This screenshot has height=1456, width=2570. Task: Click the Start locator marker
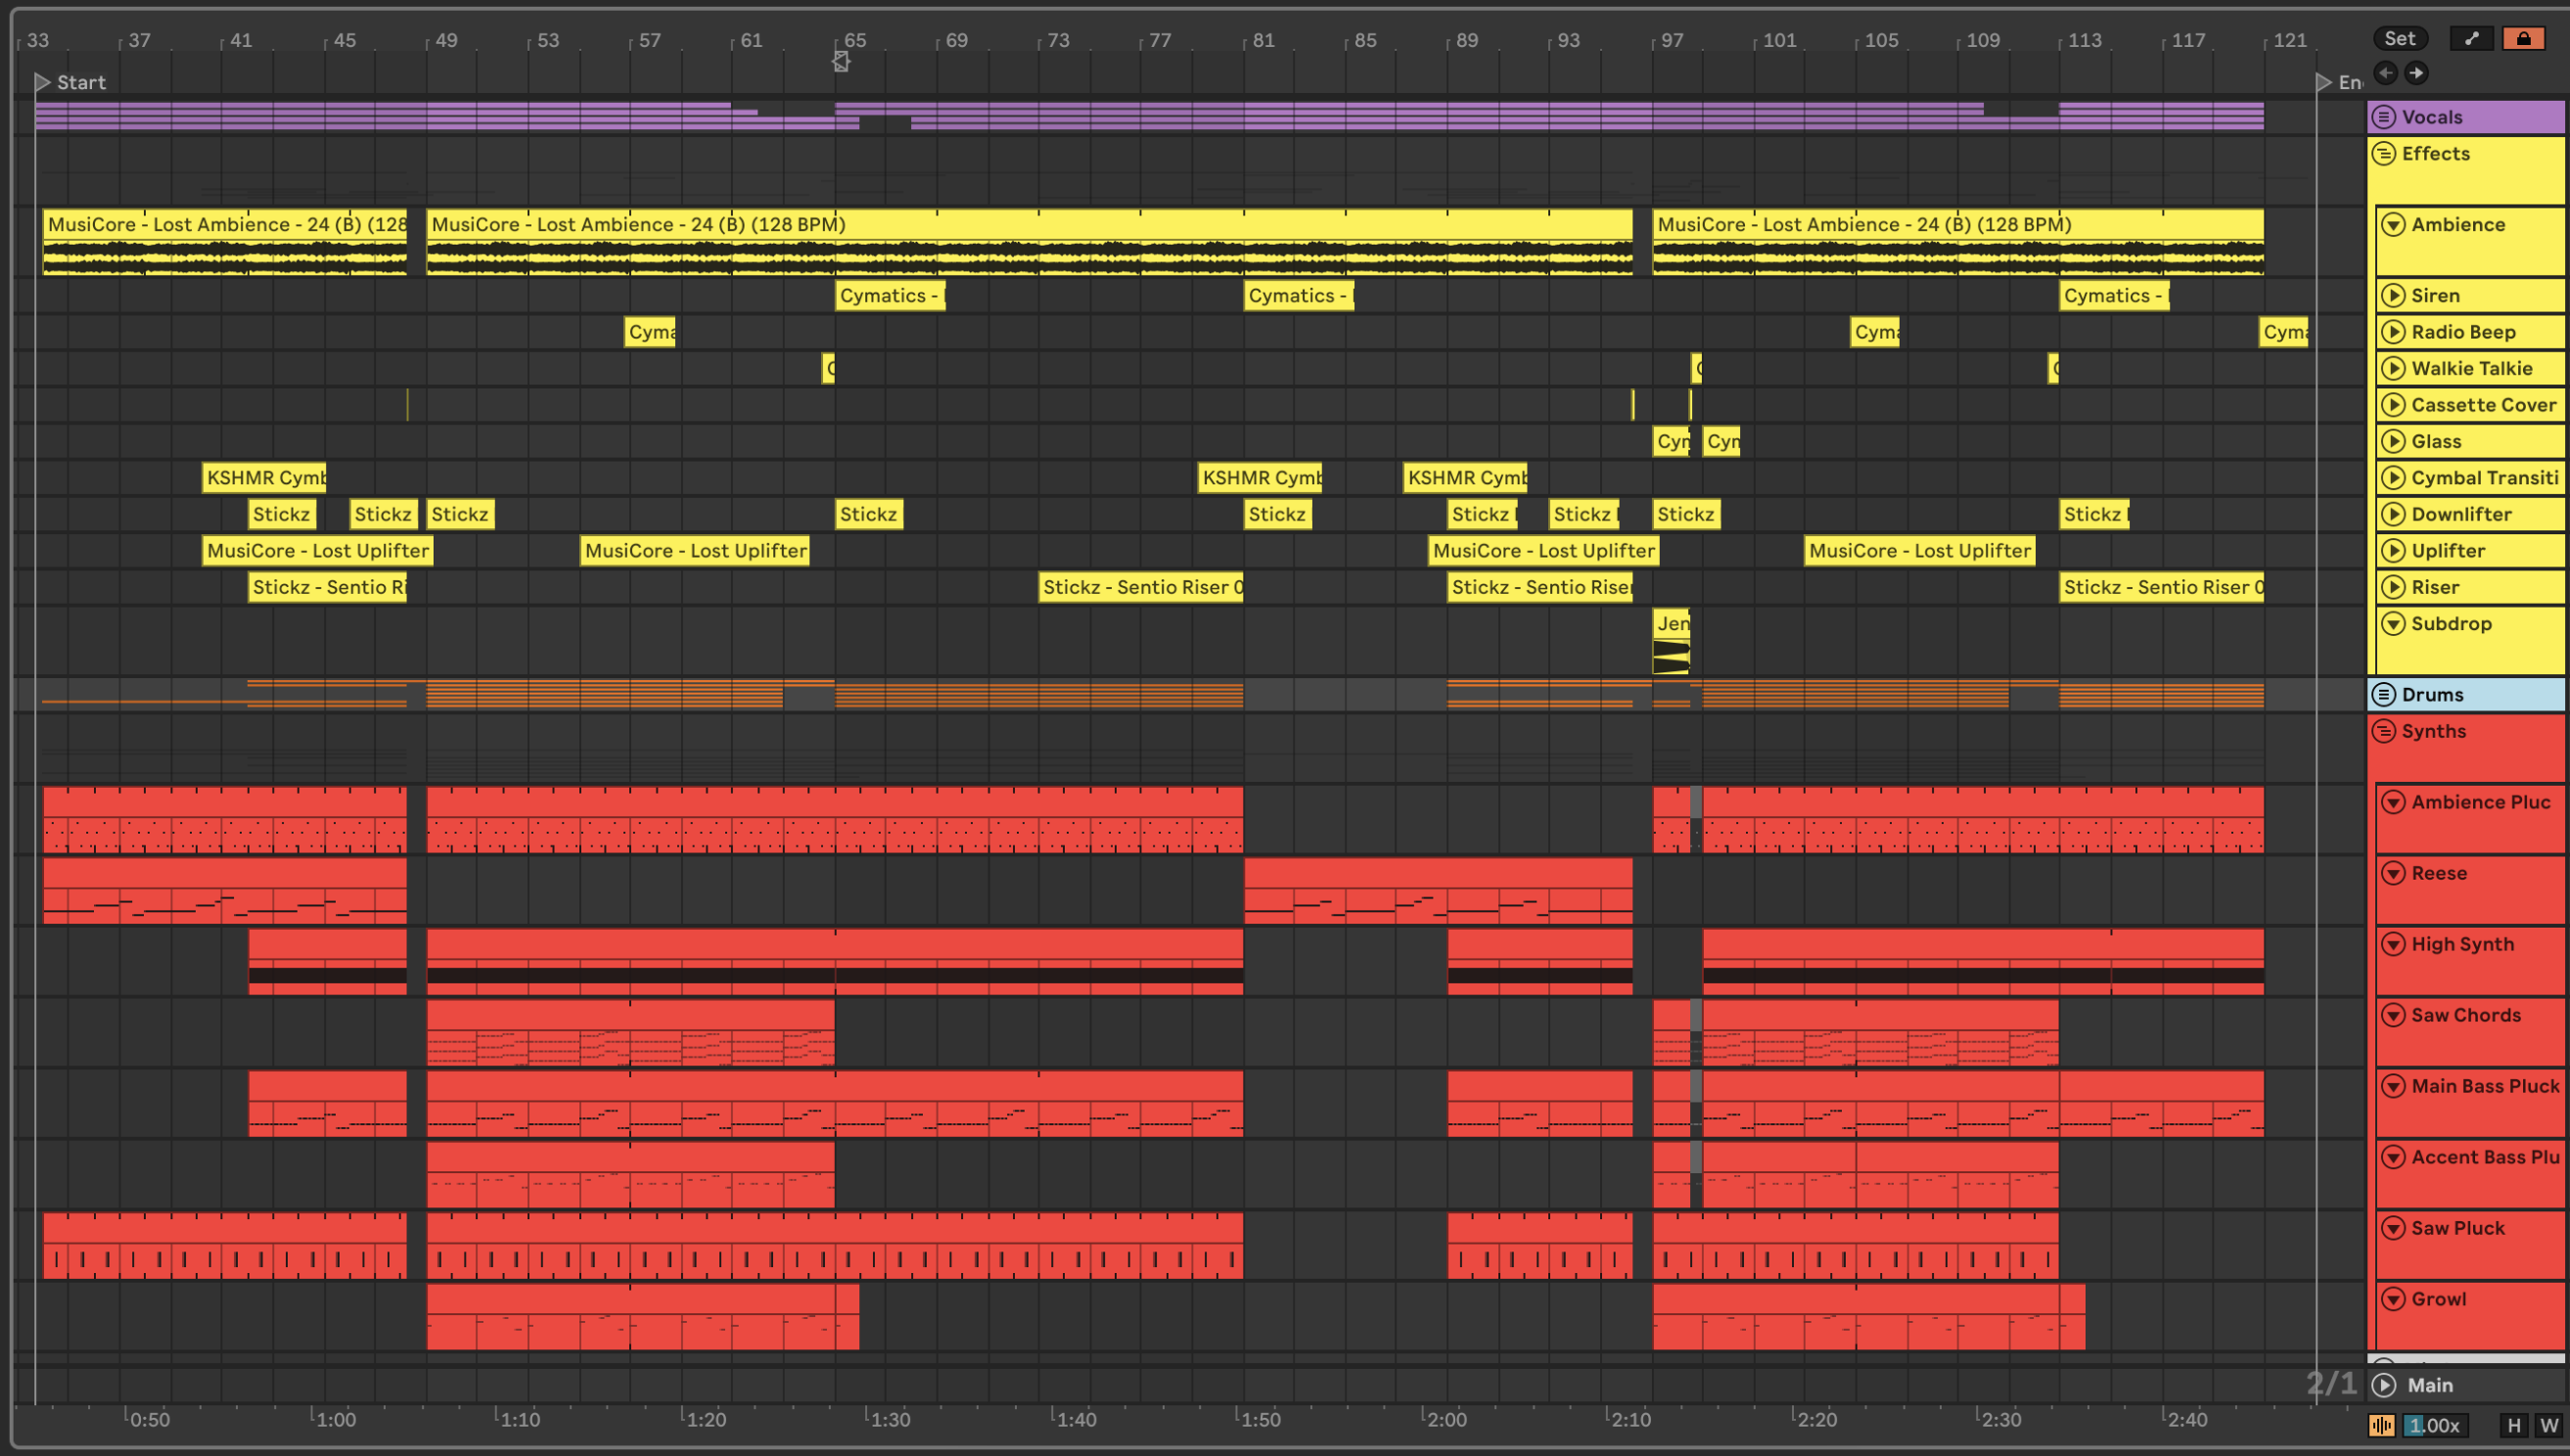[42, 82]
